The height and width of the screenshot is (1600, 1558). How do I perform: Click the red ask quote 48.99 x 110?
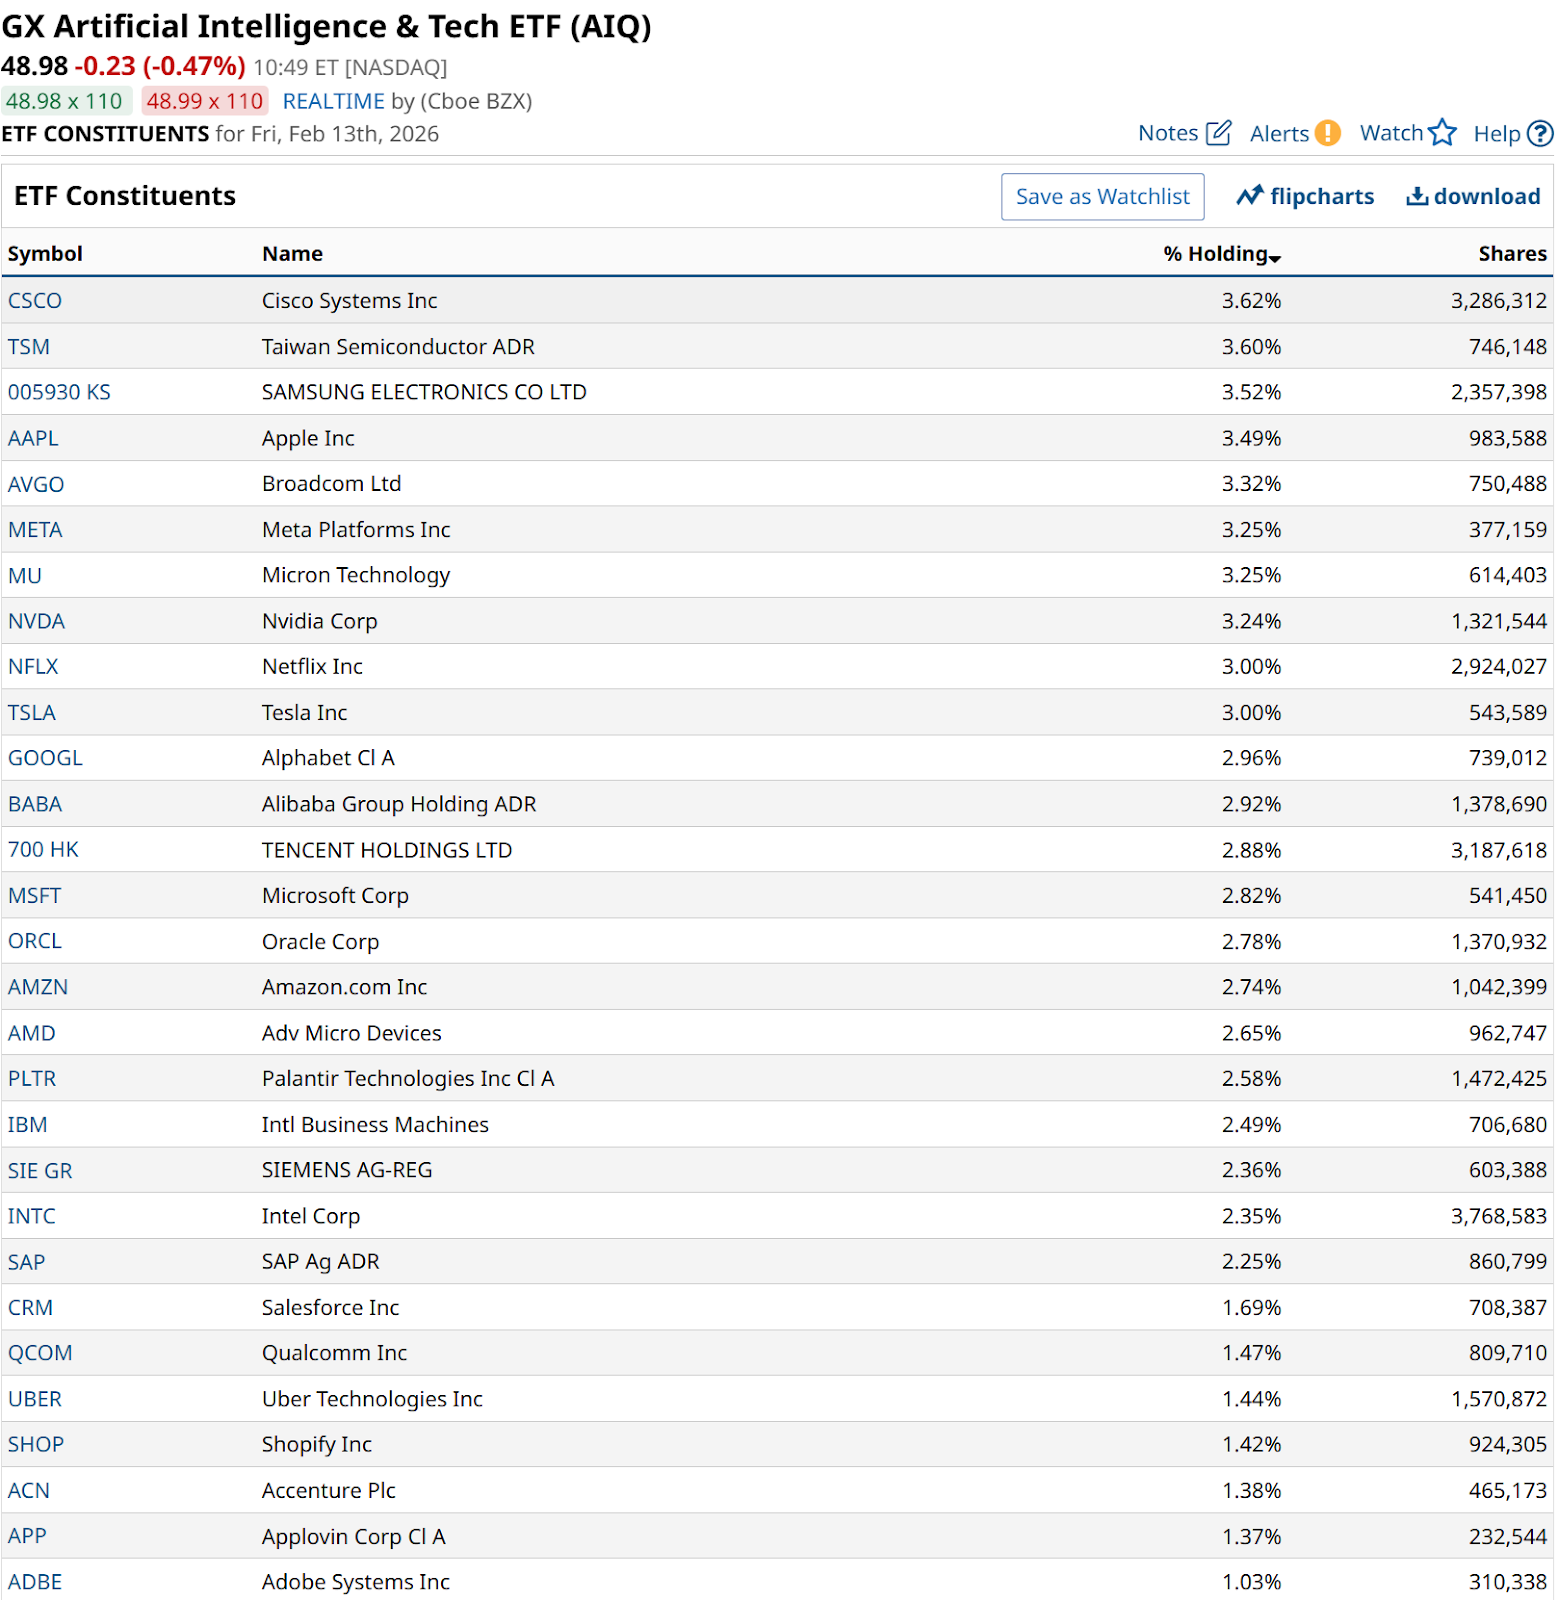click(205, 101)
